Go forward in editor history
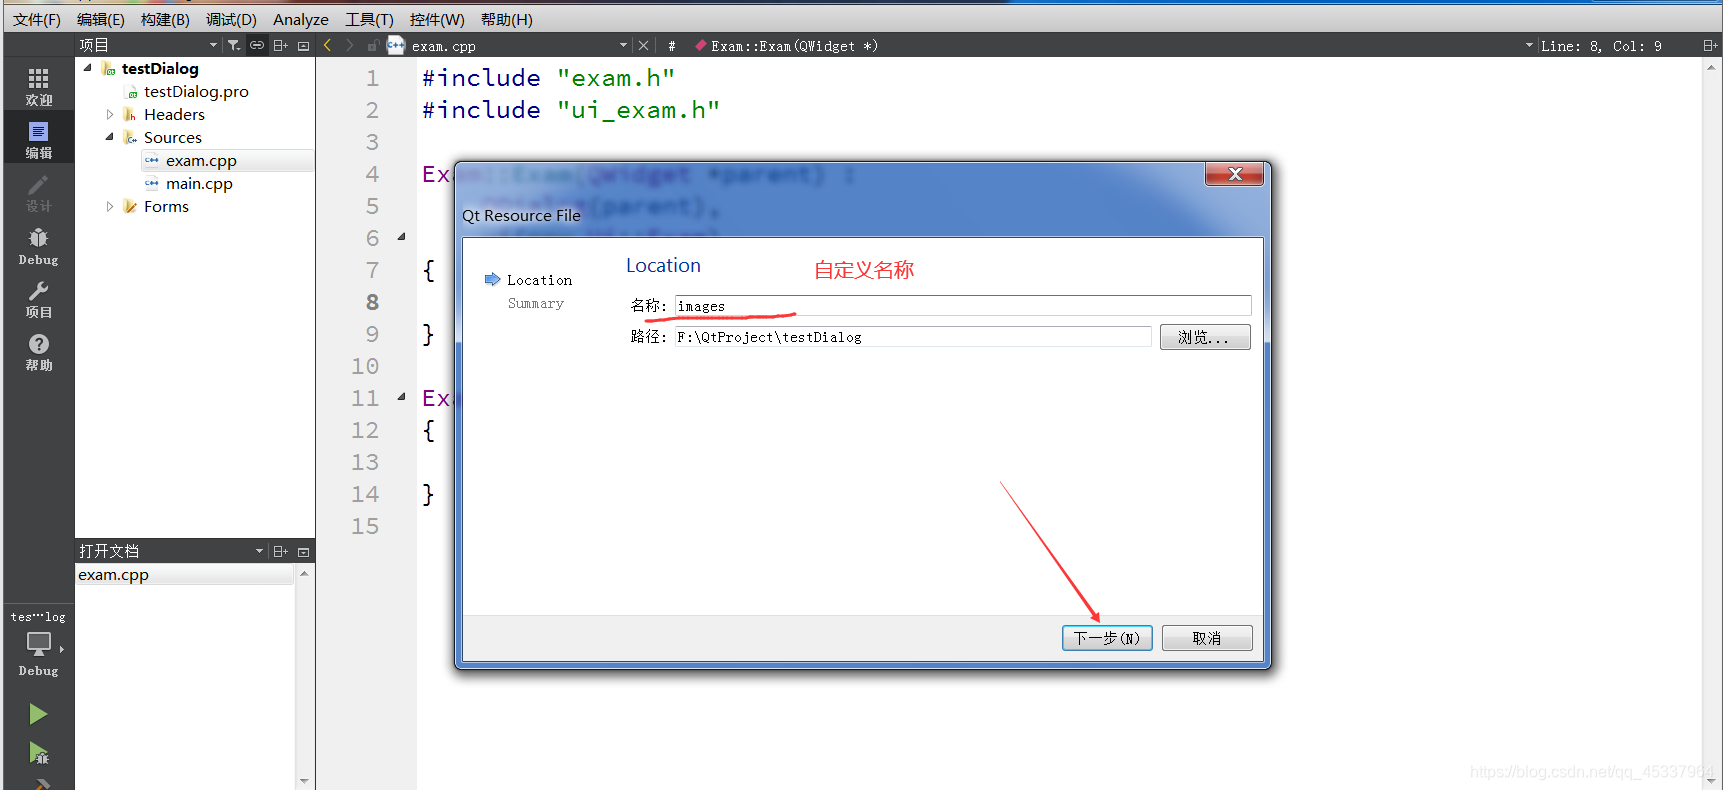Screen dimensions: 1723x790 click(349, 45)
